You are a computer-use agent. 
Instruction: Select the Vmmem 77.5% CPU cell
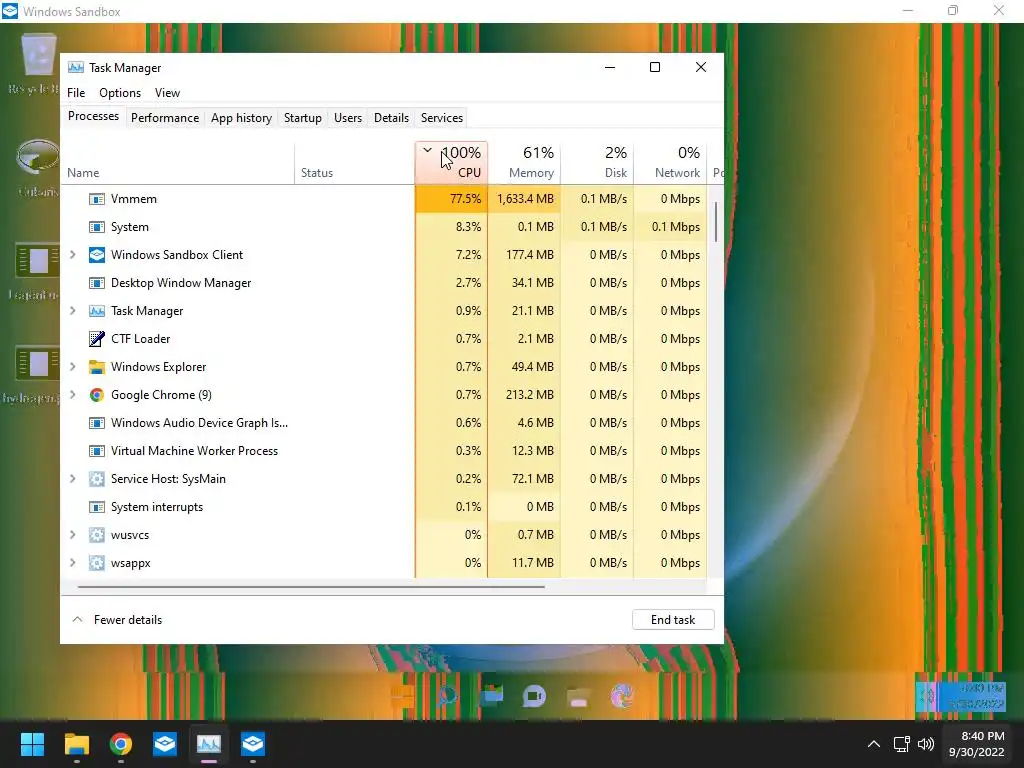pos(451,199)
